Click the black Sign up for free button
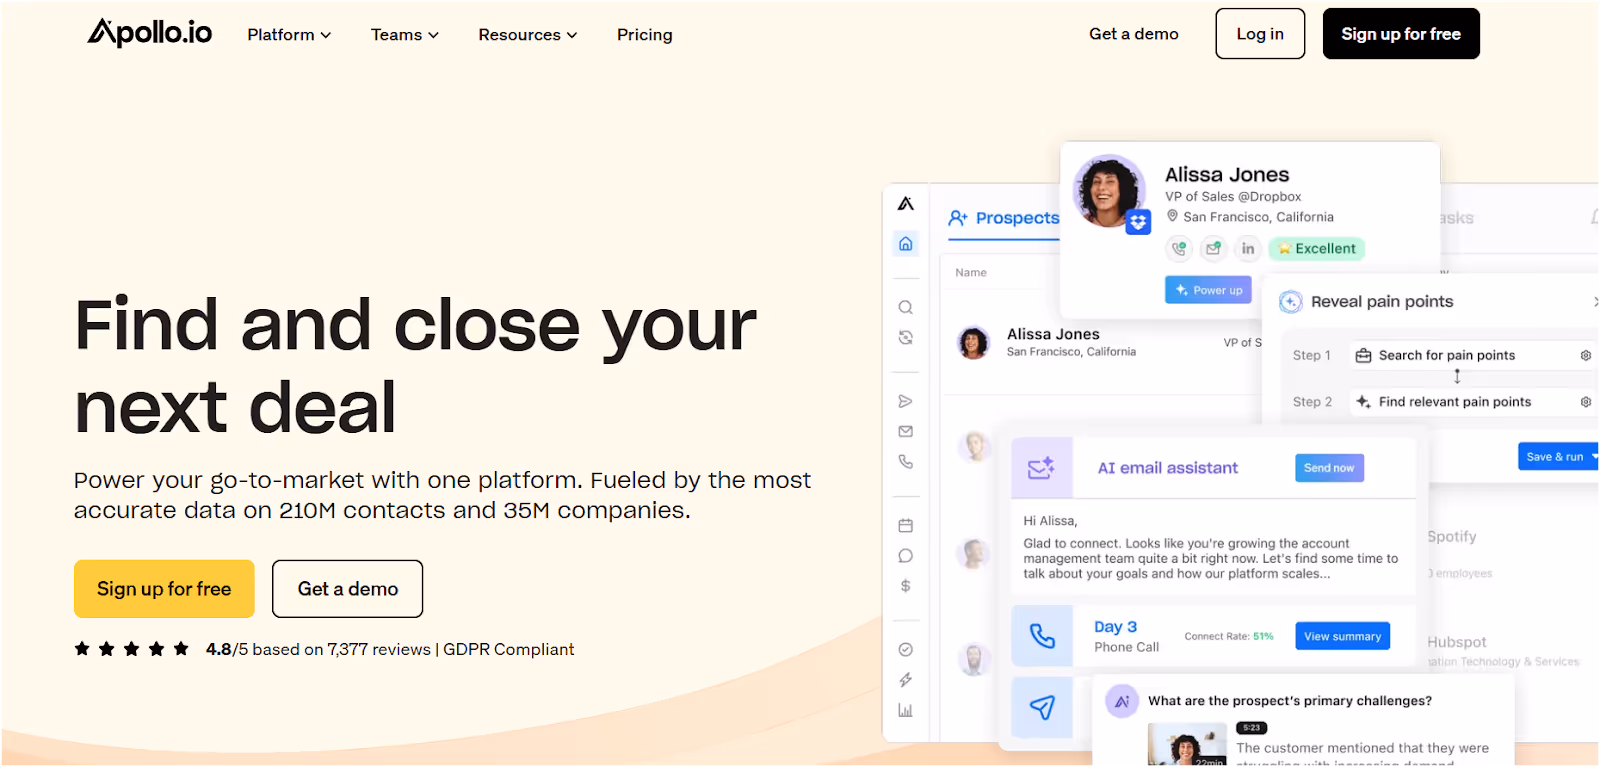 pos(1401,34)
